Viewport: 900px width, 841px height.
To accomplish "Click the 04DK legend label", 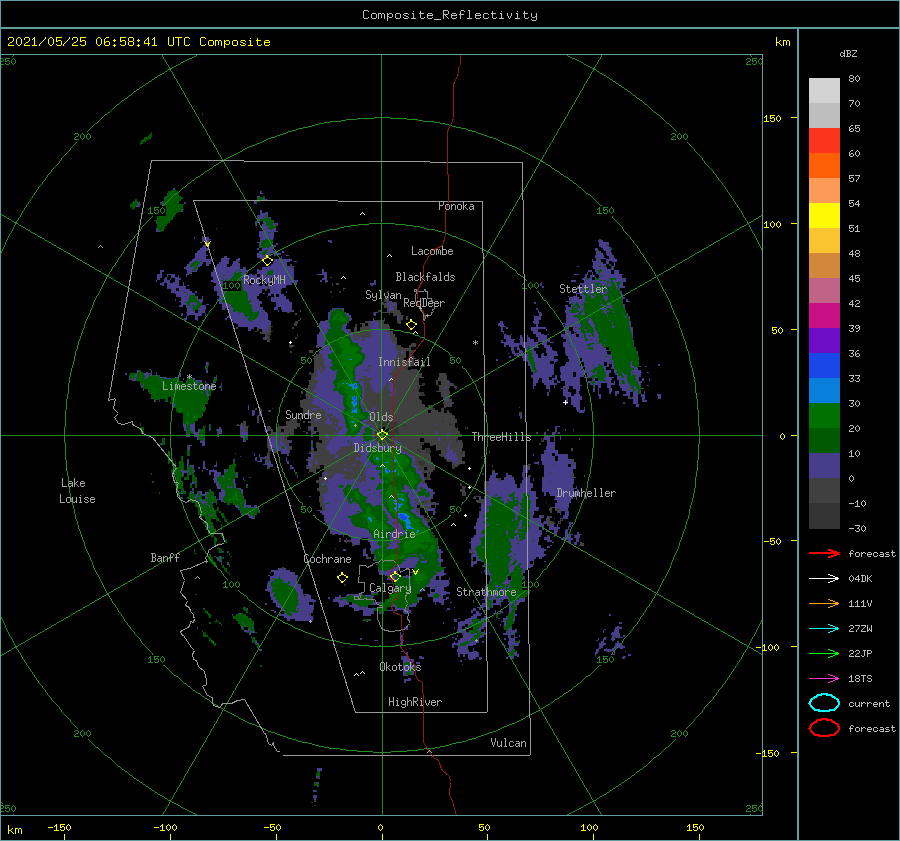I will [860, 579].
